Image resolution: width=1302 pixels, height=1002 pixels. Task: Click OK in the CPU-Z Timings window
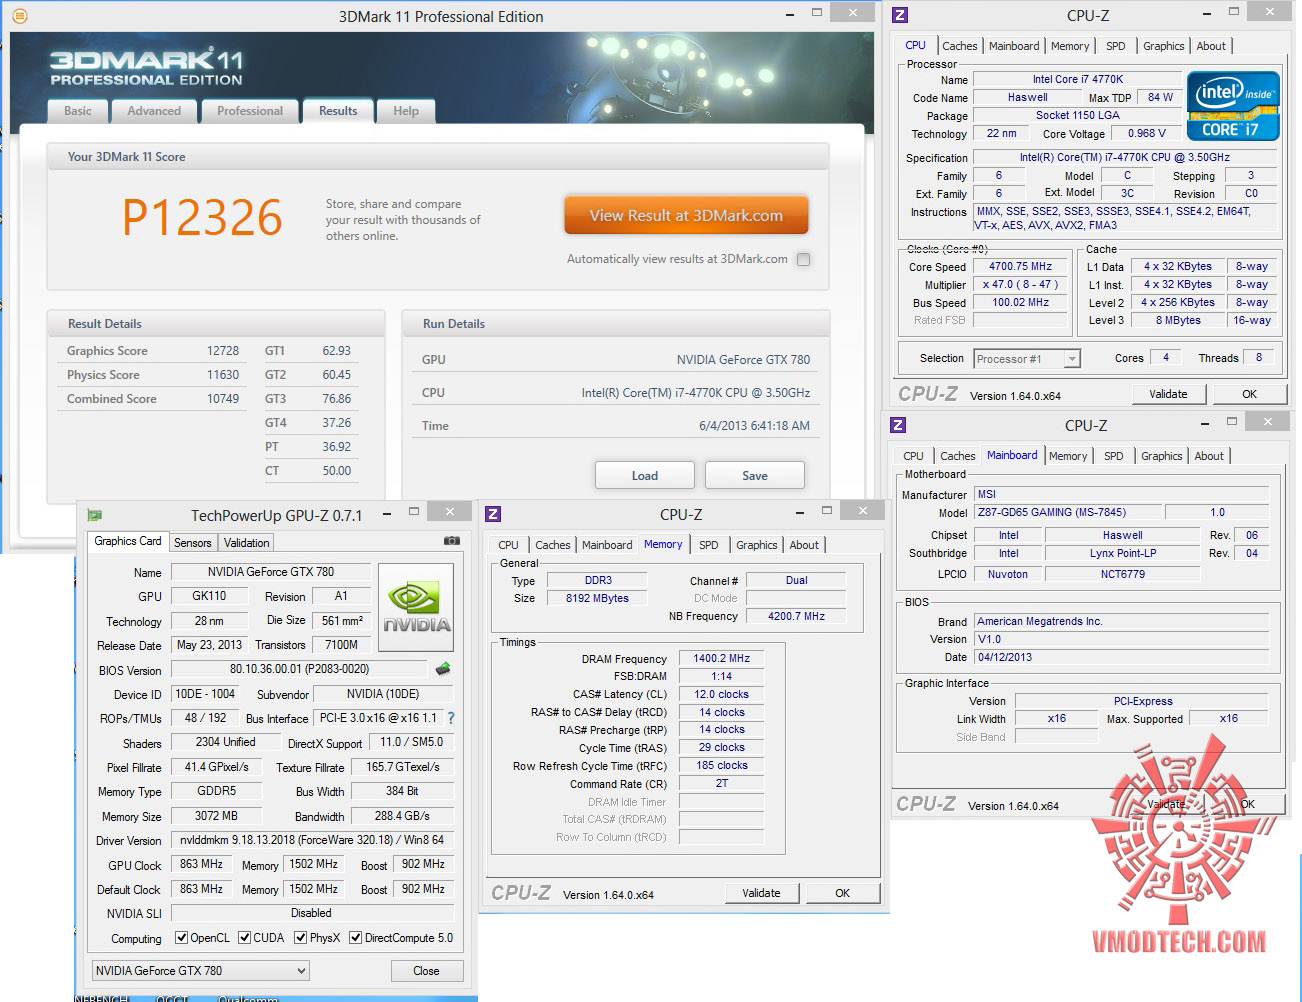click(x=843, y=893)
